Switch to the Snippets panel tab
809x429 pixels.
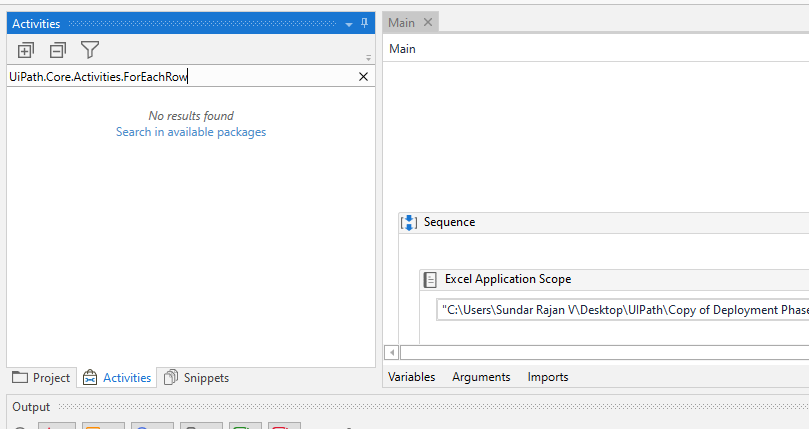pos(196,378)
